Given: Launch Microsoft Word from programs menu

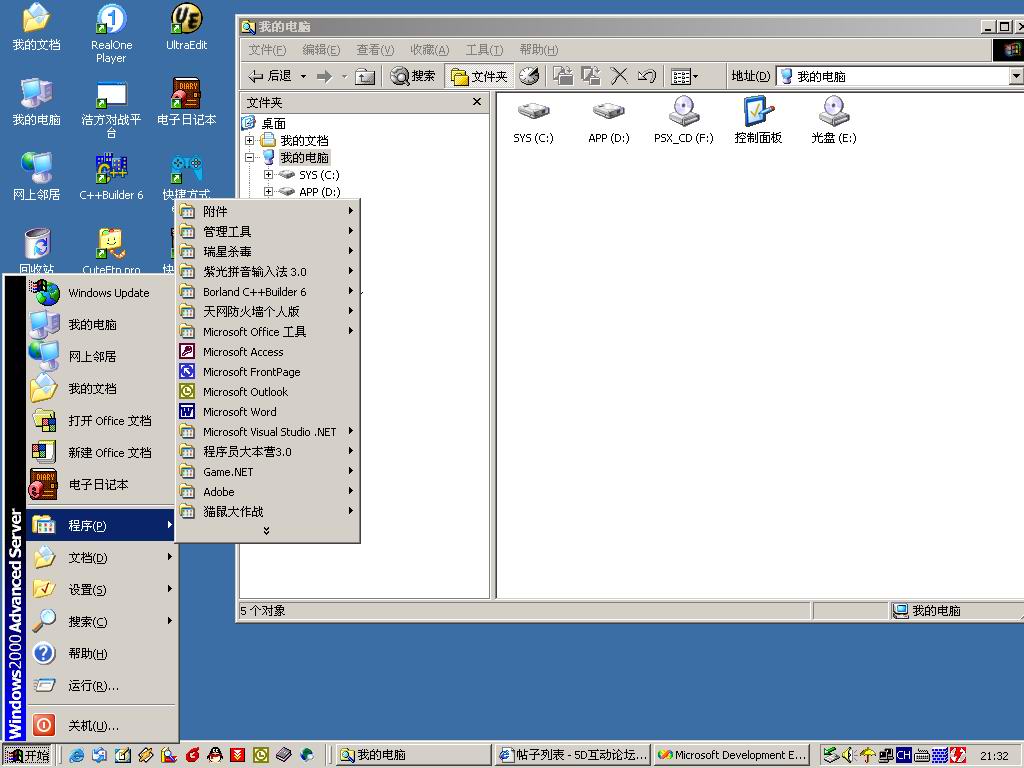Looking at the screenshot, I should point(268,411).
